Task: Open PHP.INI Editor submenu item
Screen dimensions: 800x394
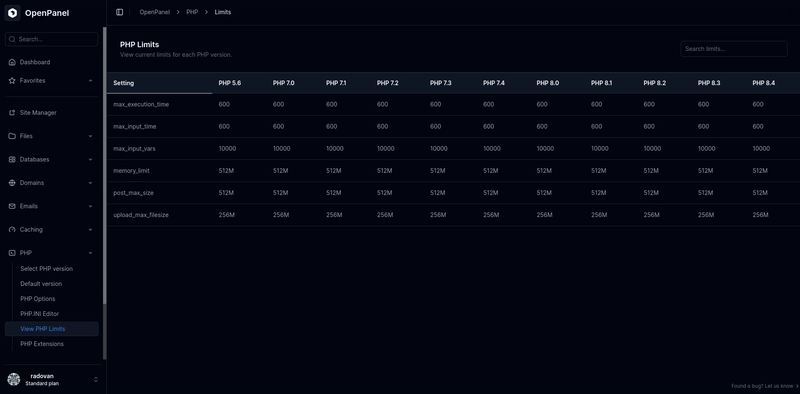Action: [x=40, y=314]
